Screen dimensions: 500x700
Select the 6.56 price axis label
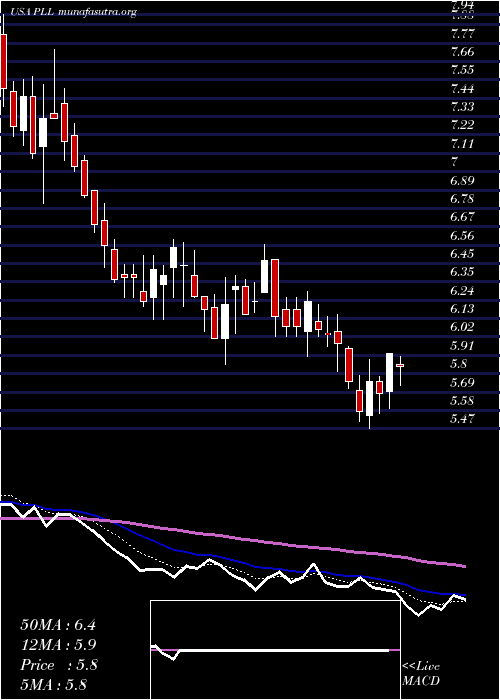click(462, 235)
